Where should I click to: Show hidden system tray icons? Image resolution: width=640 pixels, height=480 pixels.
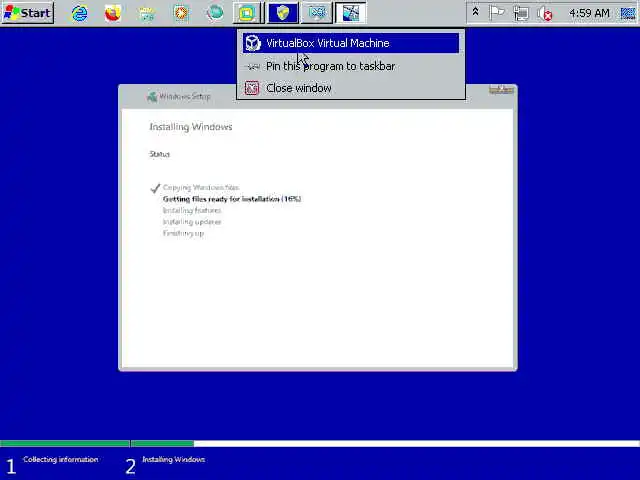pyautogui.click(x=476, y=12)
